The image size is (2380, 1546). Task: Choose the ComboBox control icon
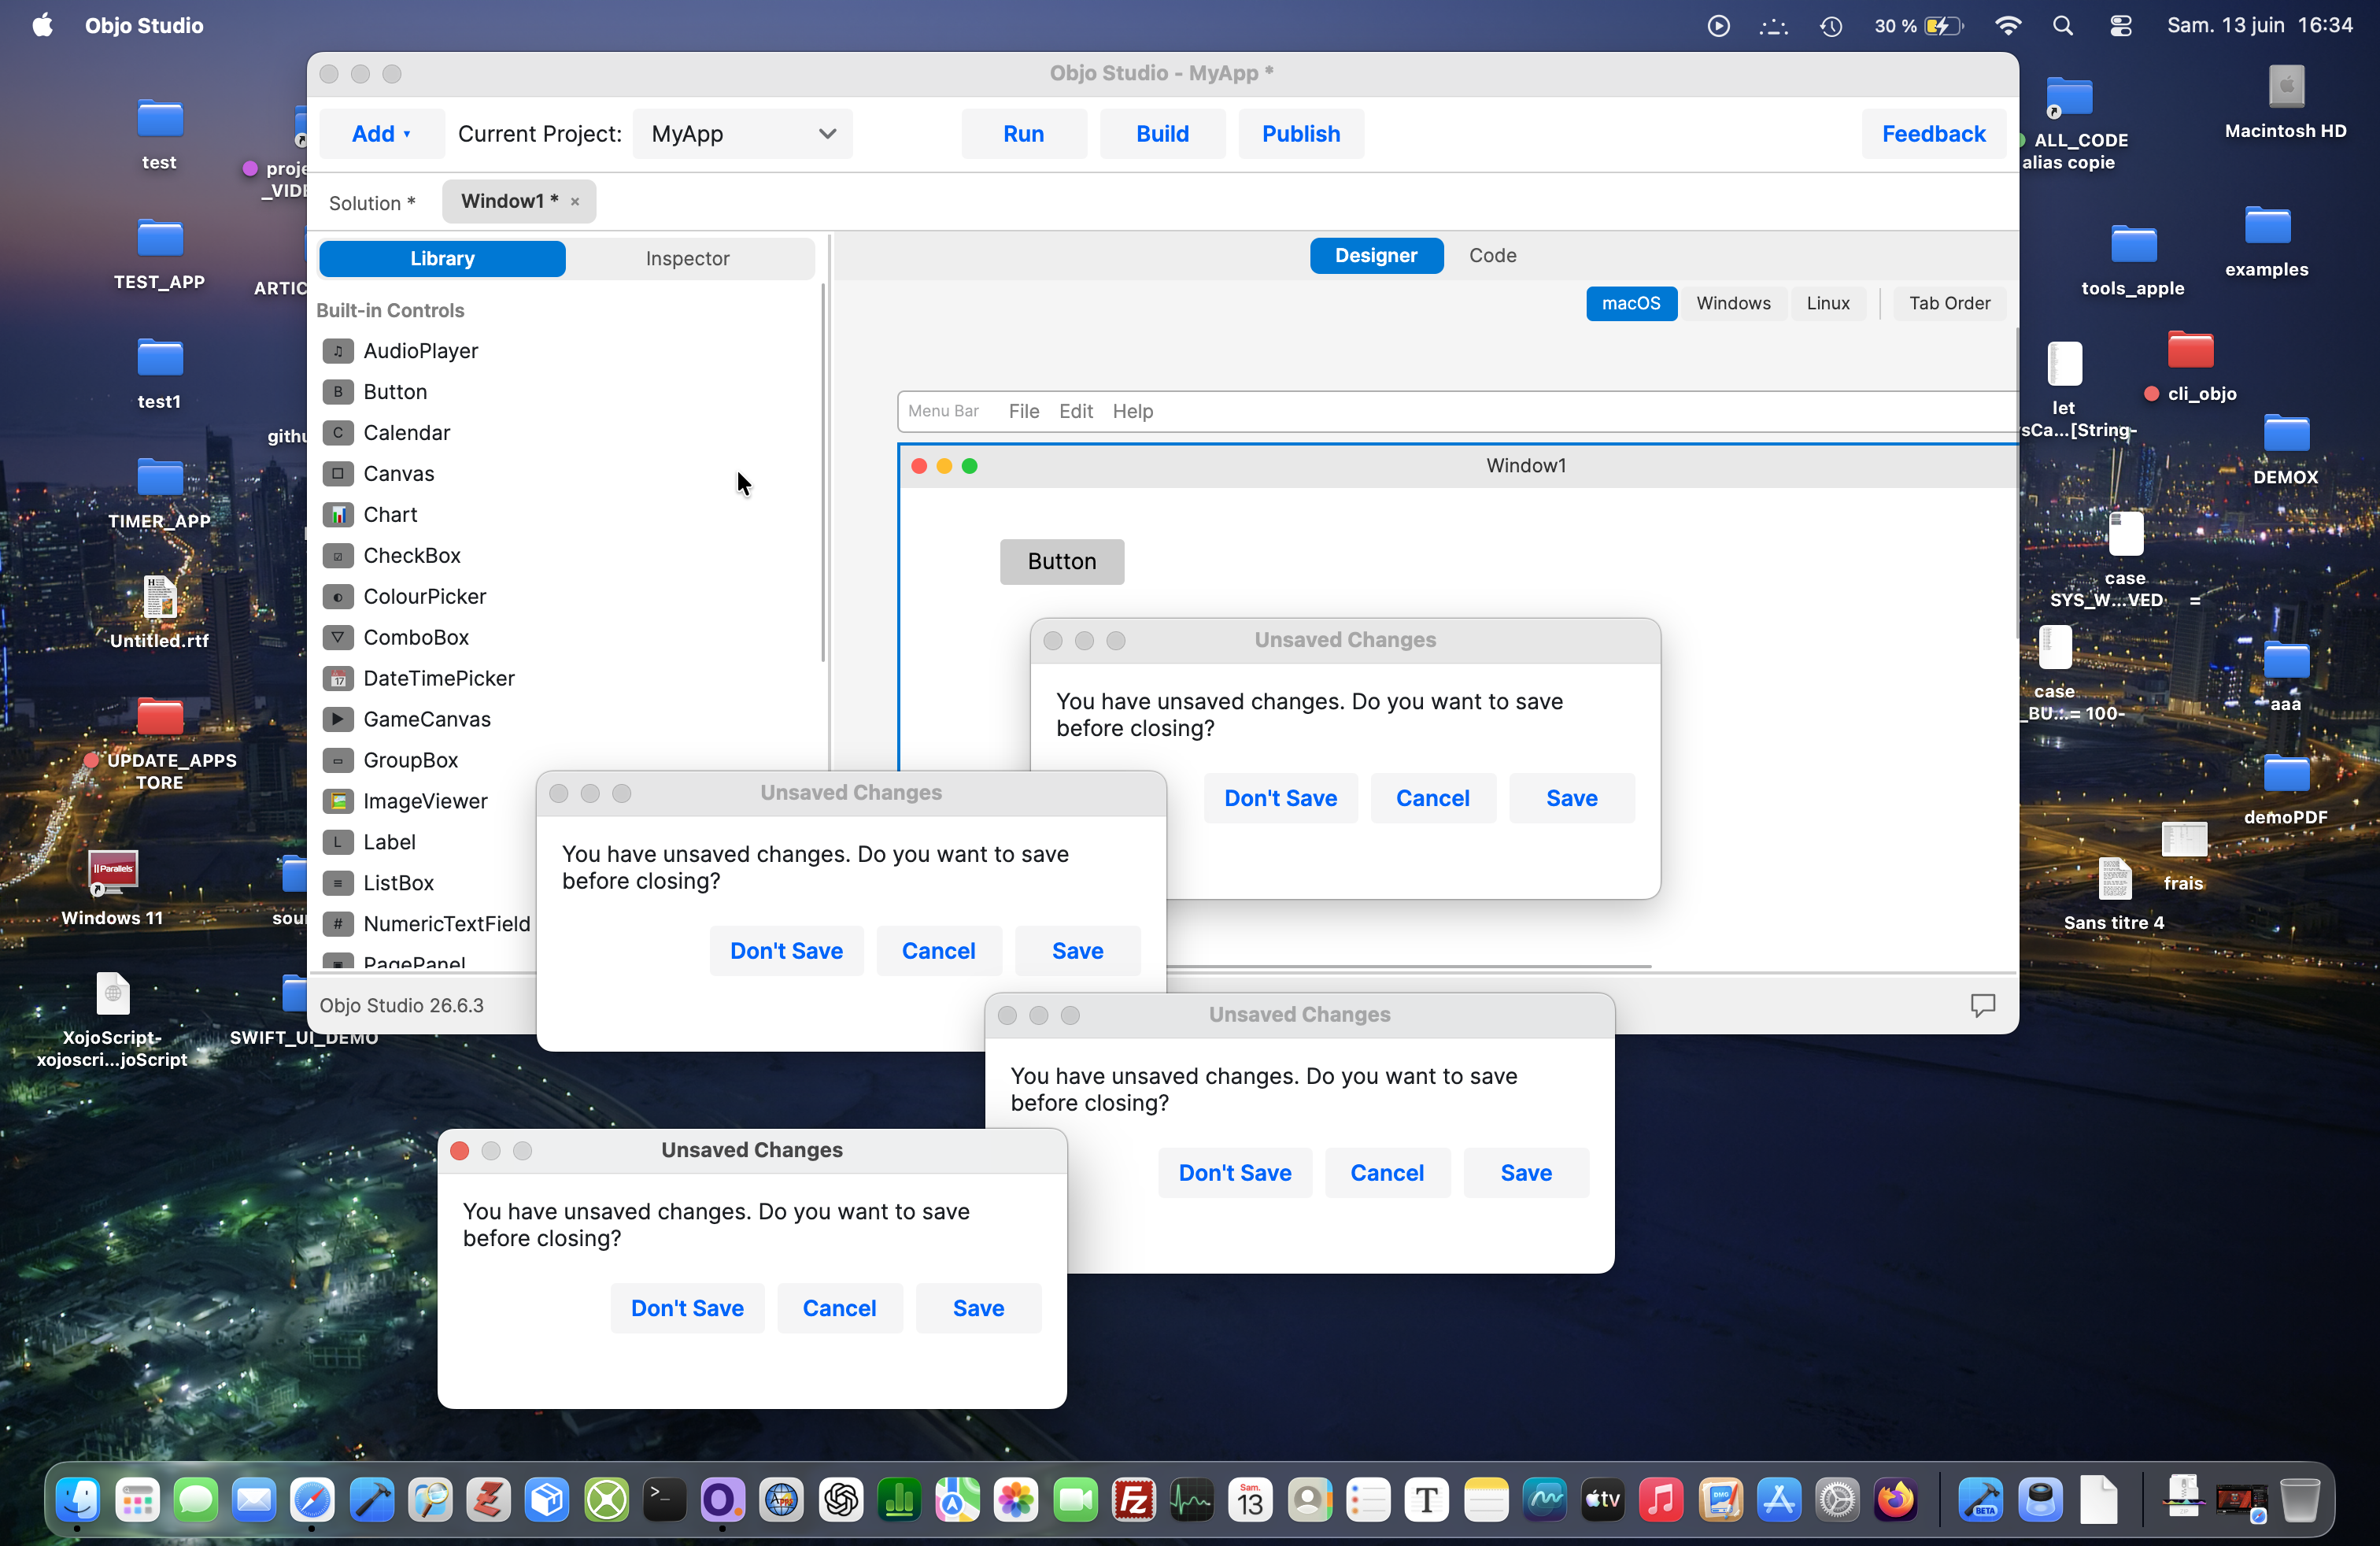[x=338, y=638]
